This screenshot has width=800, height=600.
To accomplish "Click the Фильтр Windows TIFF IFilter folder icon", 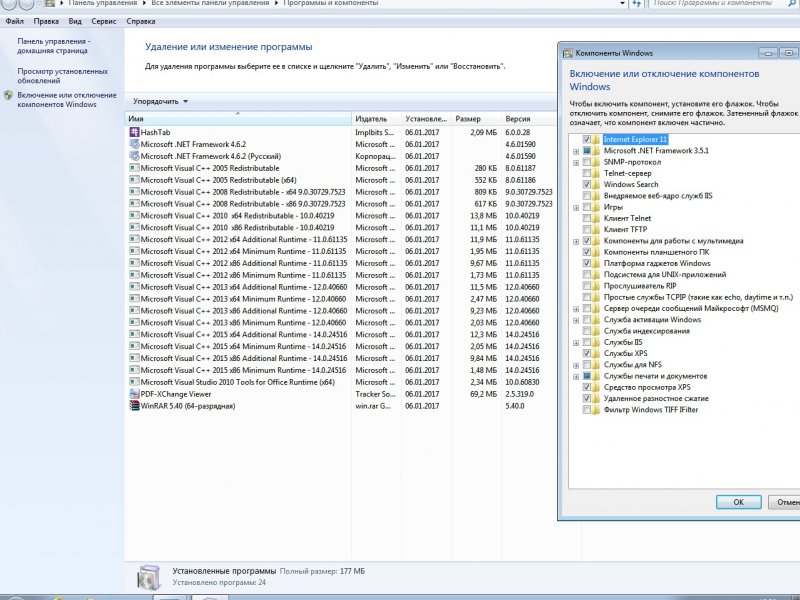I will [596, 410].
